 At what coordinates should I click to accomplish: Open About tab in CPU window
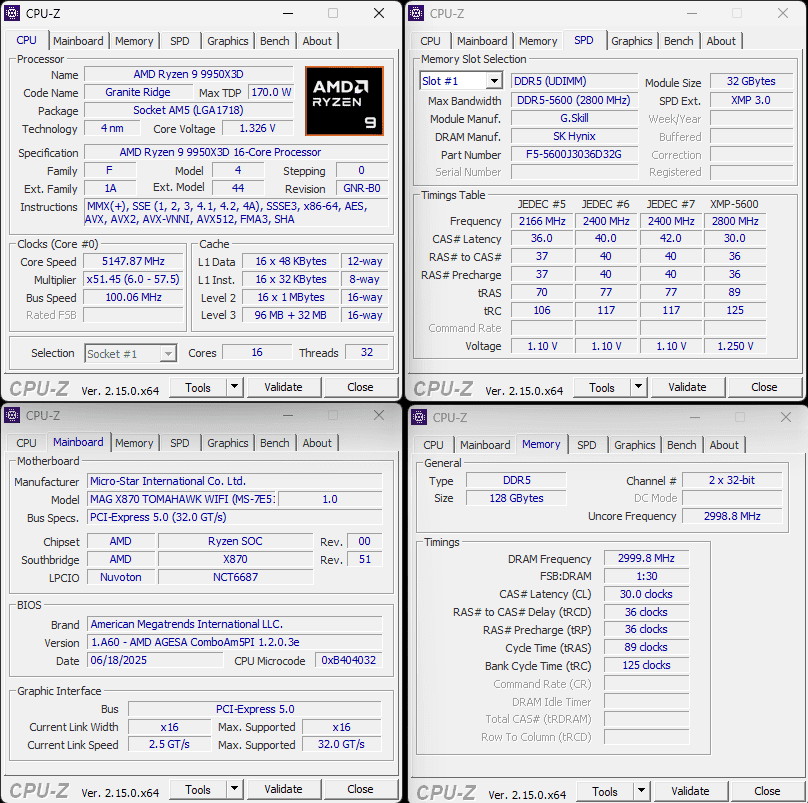coord(317,41)
